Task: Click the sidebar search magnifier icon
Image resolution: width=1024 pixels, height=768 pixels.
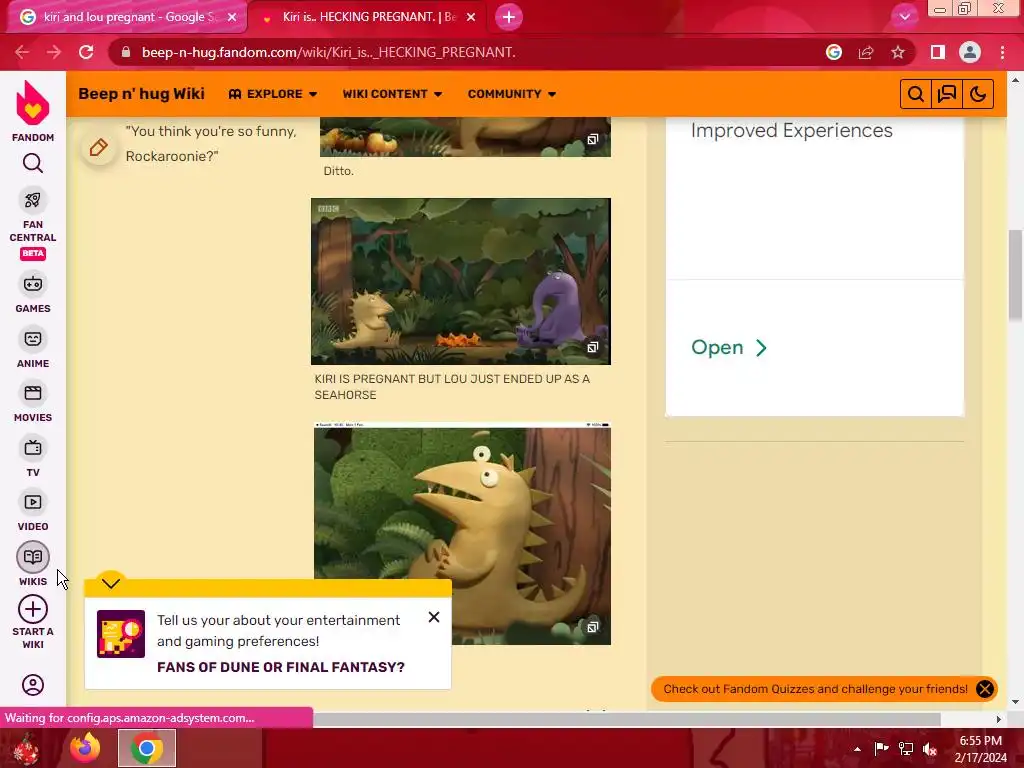Action: tap(33, 163)
